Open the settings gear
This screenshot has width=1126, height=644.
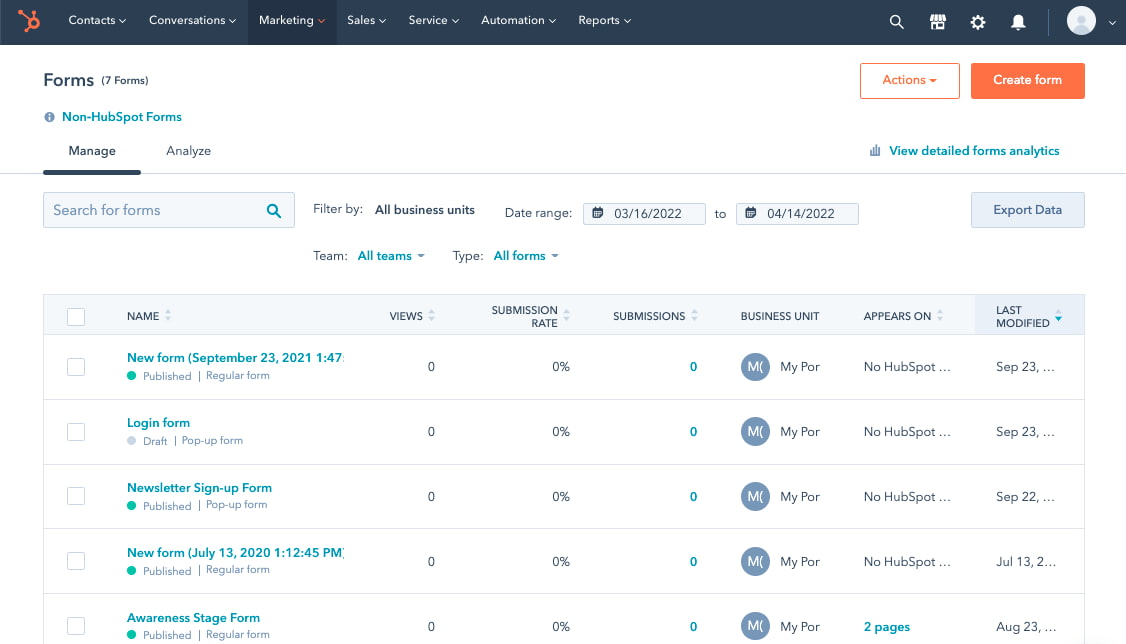(977, 21)
